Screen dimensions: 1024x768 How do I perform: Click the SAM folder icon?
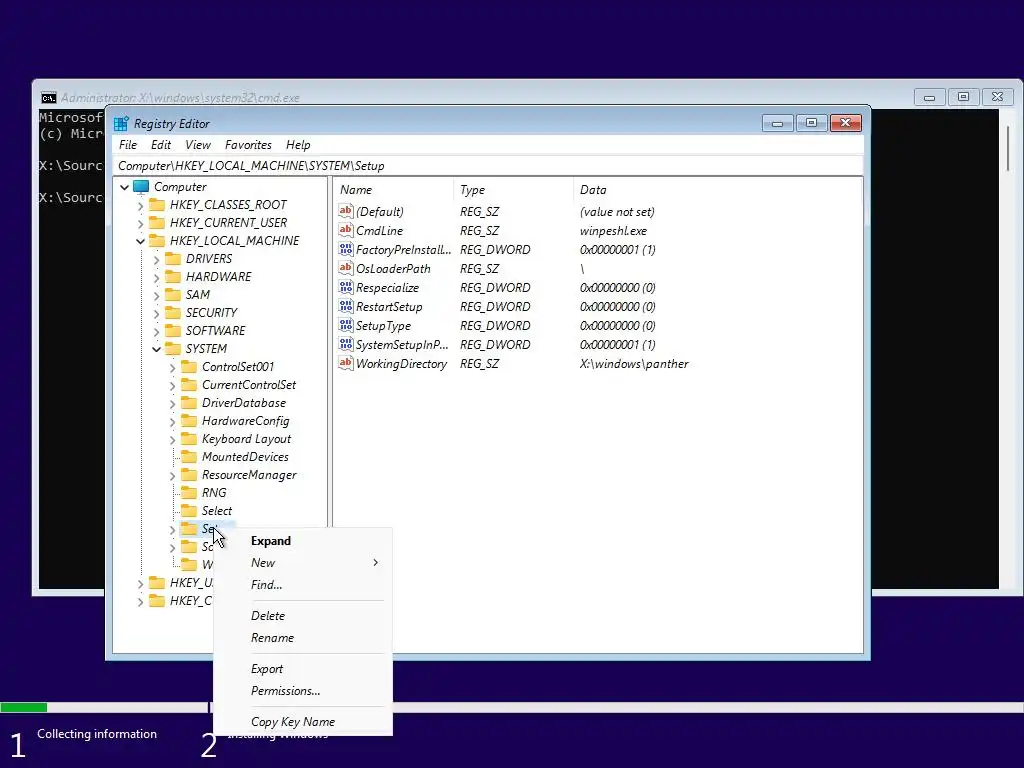pyautogui.click(x=173, y=295)
